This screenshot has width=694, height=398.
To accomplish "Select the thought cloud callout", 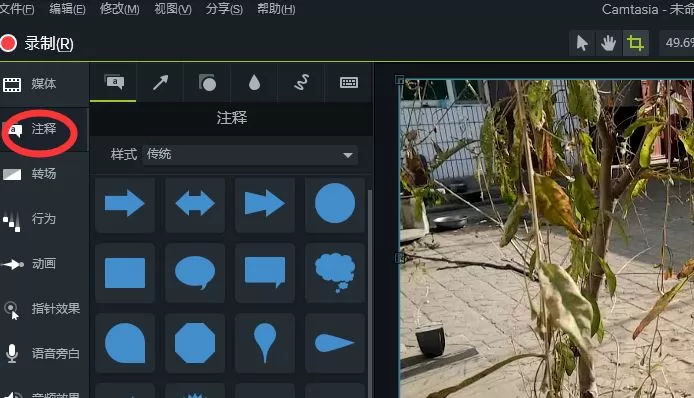I will [x=335, y=273].
